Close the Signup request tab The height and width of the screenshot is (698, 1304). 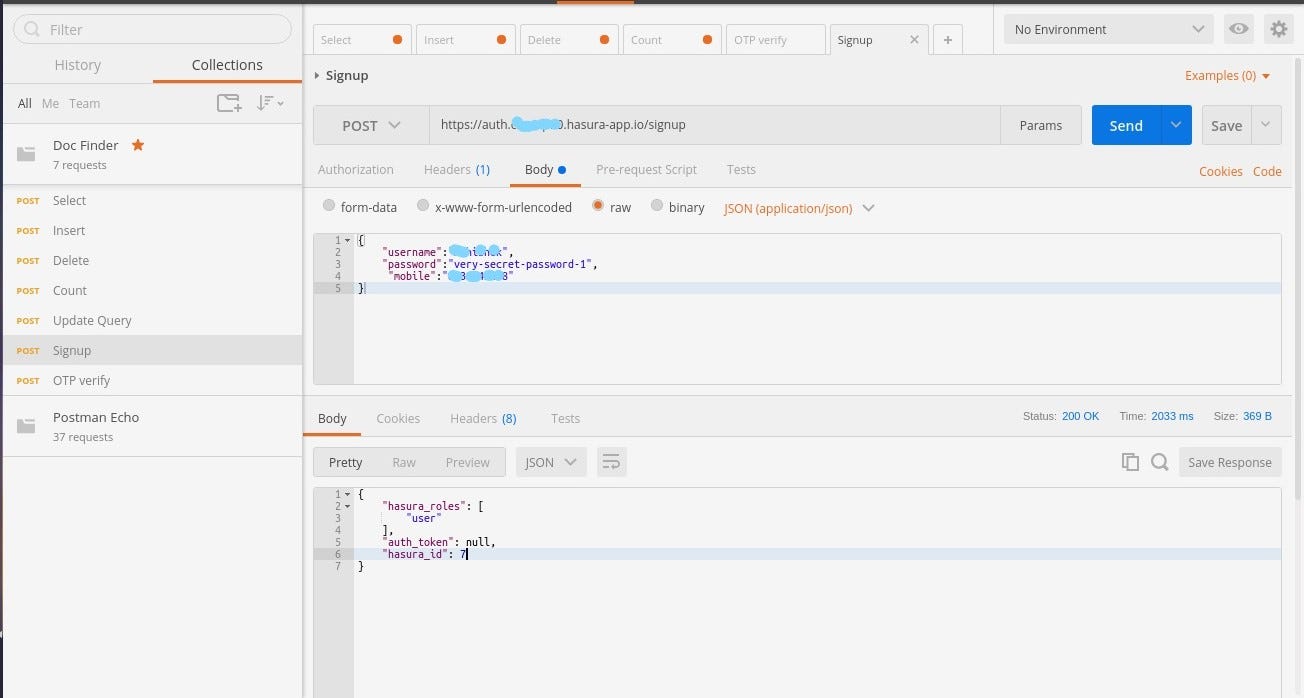tap(914, 40)
